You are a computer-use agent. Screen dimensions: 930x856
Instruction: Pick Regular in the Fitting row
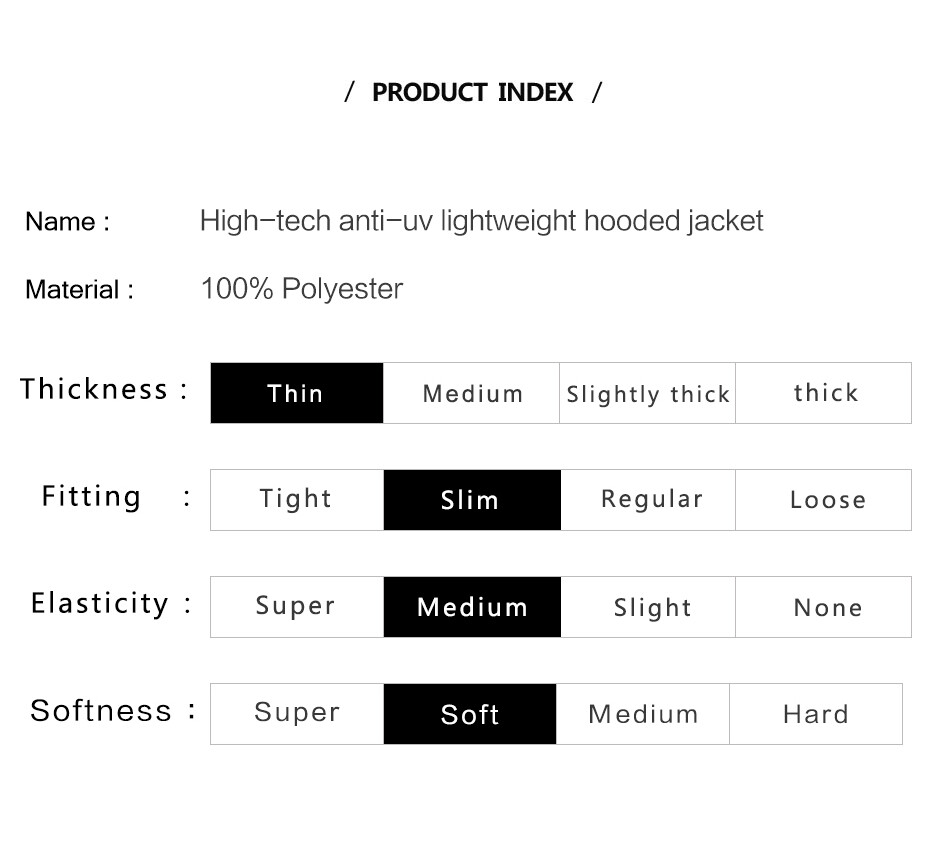[x=648, y=499]
